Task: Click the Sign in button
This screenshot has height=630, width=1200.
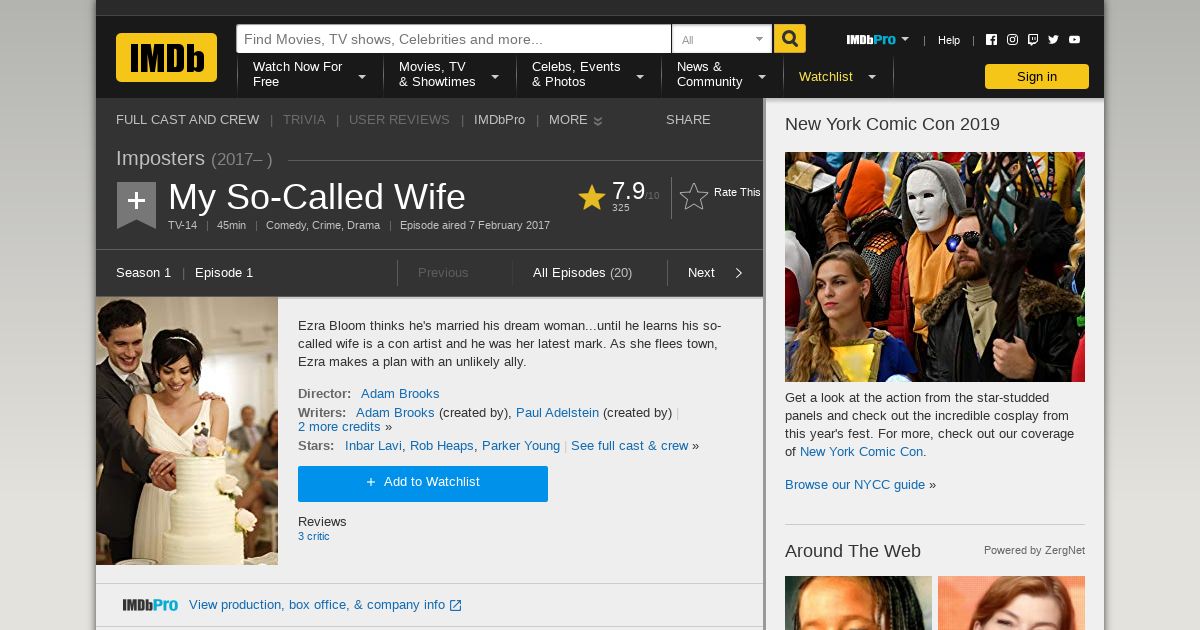Action: [1037, 77]
